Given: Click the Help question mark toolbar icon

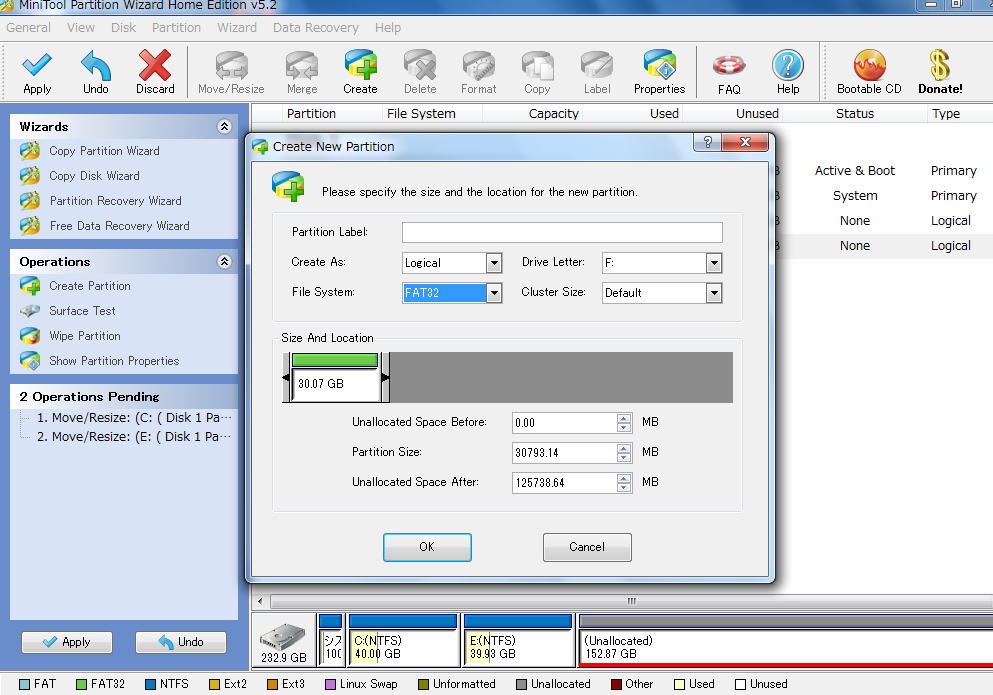Looking at the screenshot, I should pos(788,72).
